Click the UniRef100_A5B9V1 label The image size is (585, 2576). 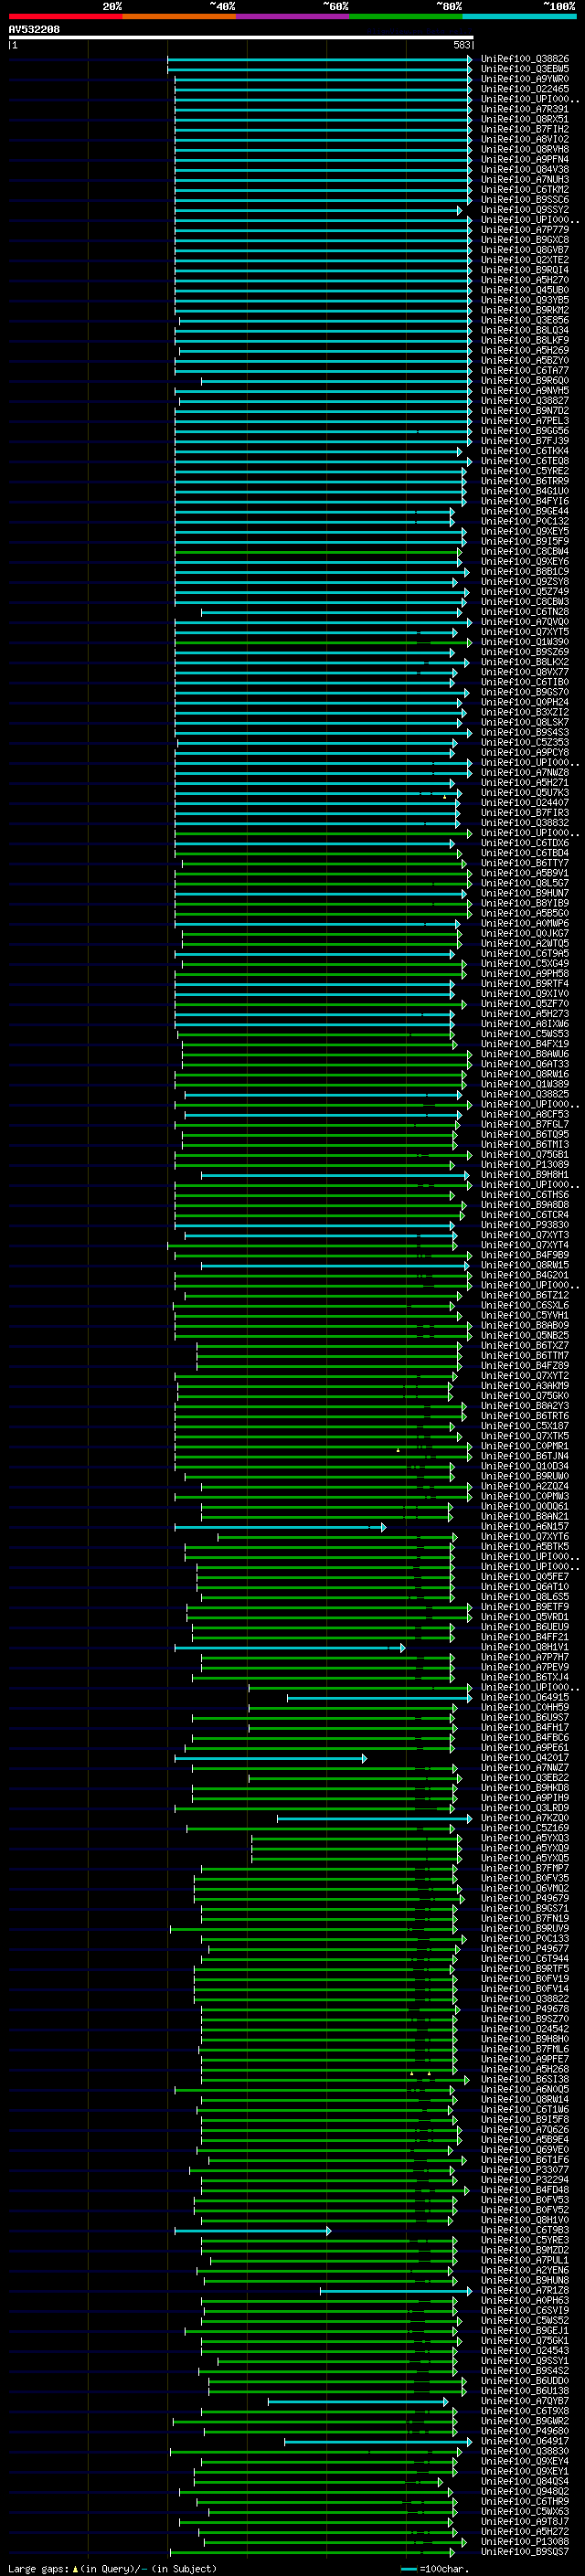525,873
